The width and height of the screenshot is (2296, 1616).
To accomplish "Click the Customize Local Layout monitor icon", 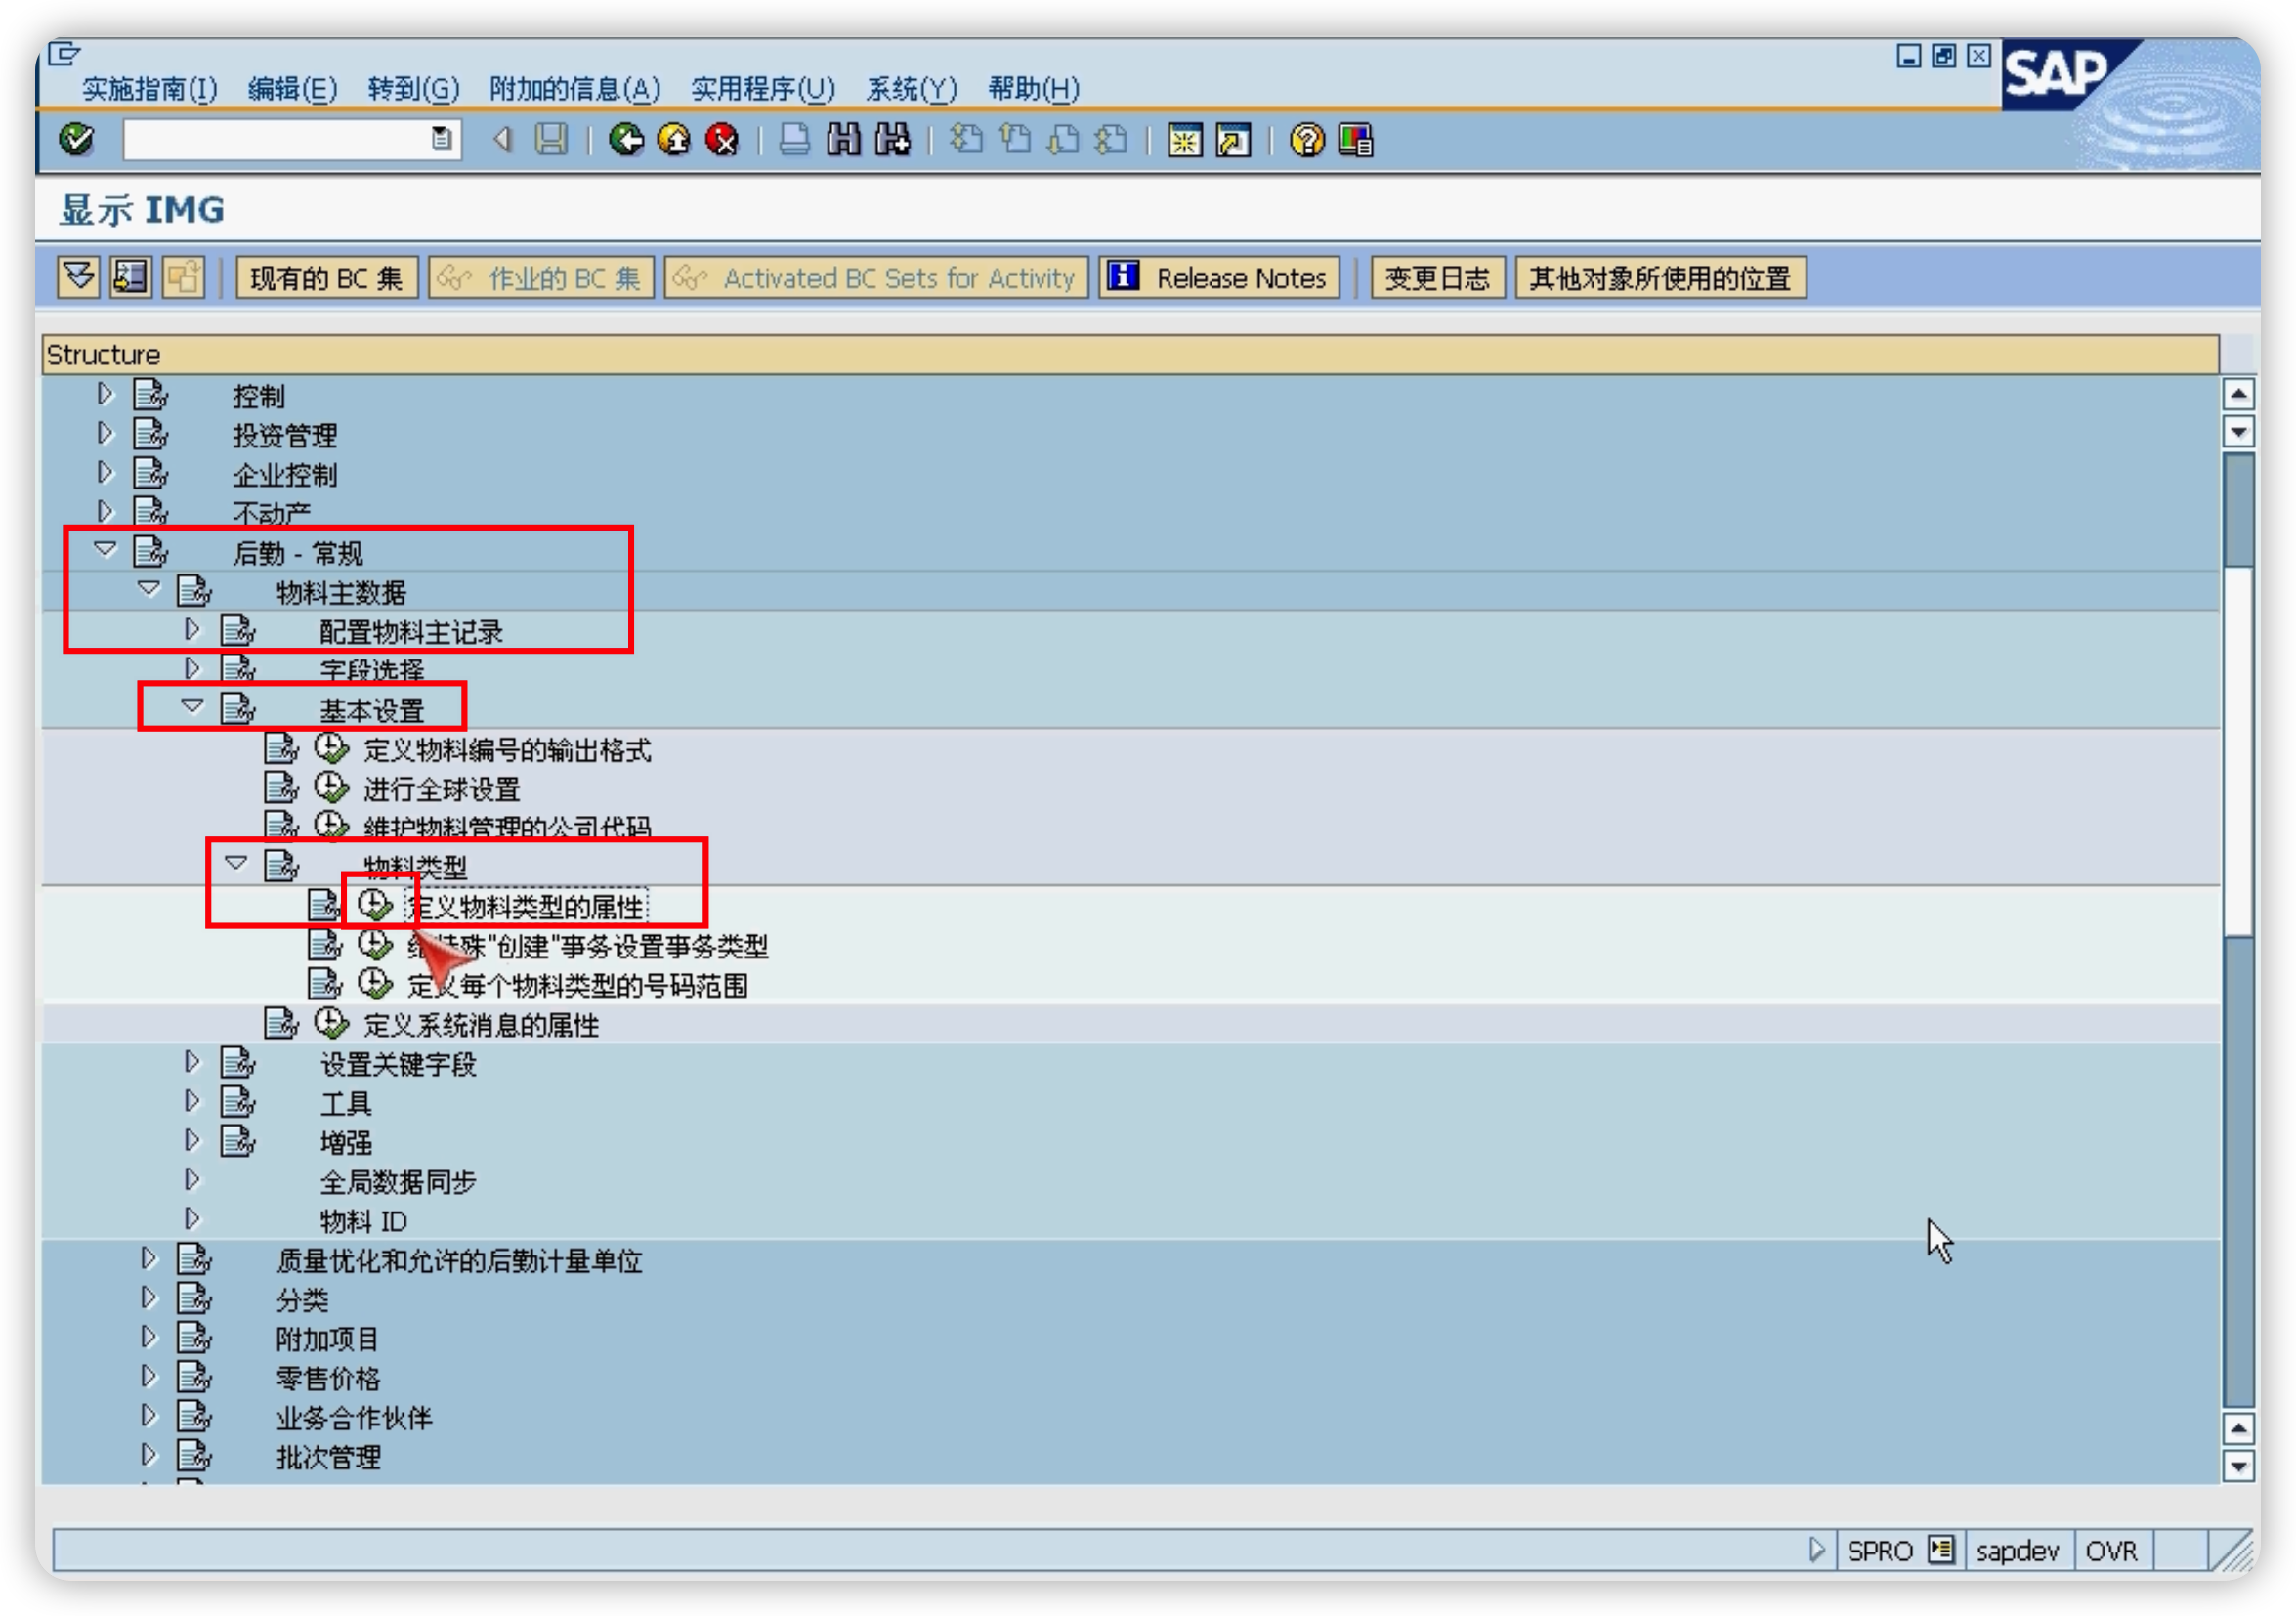I will pyautogui.click(x=1355, y=139).
